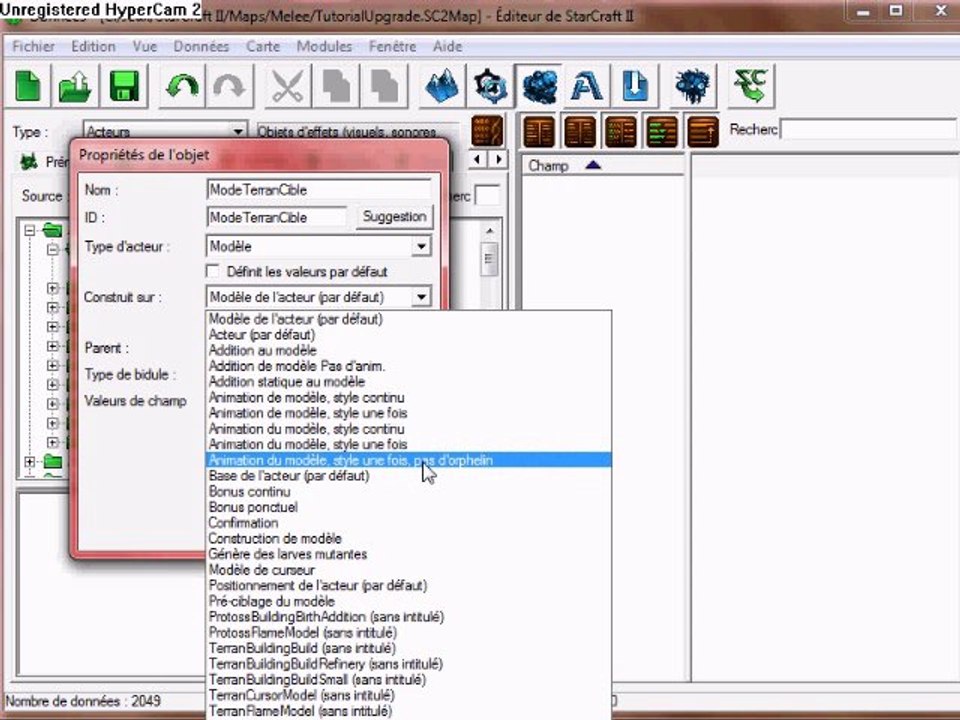Enable Définit les valeurs par défaut checkbox
The image size is (960, 720).
(x=213, y=271)
